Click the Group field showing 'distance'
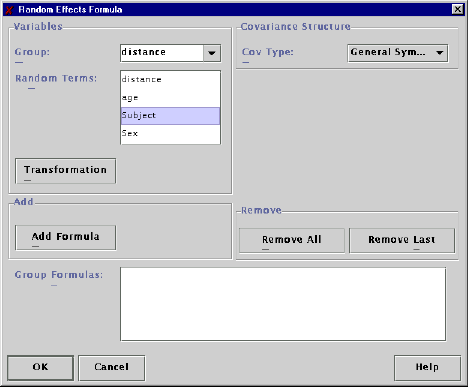 tap(162, 53)
